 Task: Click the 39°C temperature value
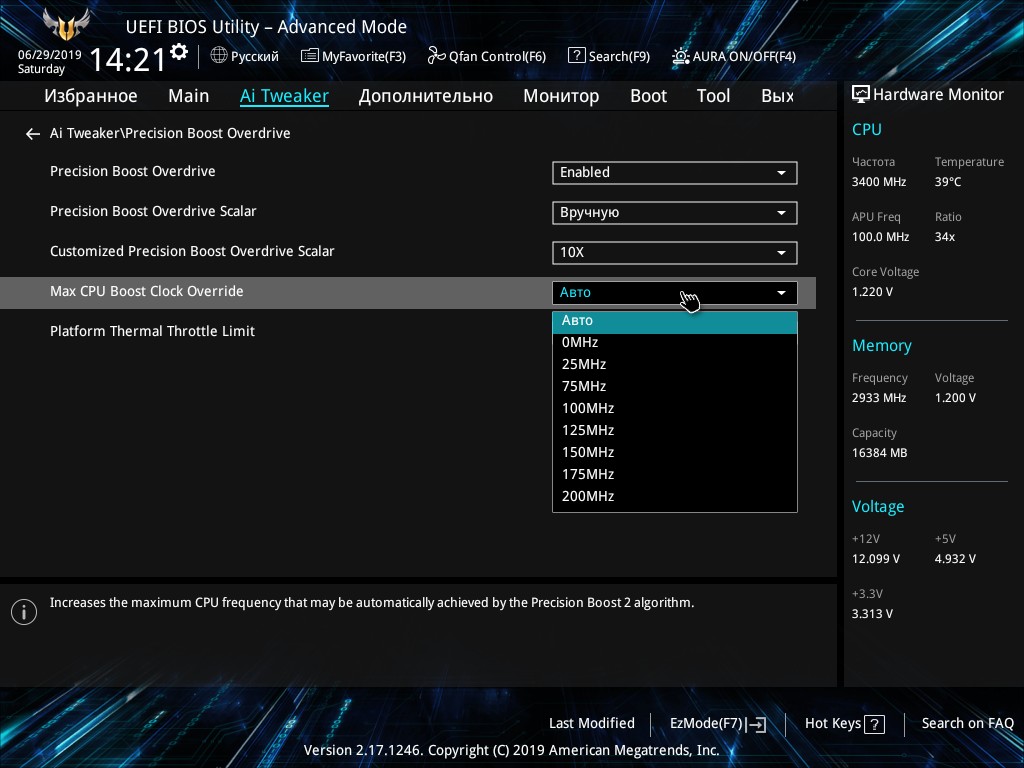click(x=948, y=182)
